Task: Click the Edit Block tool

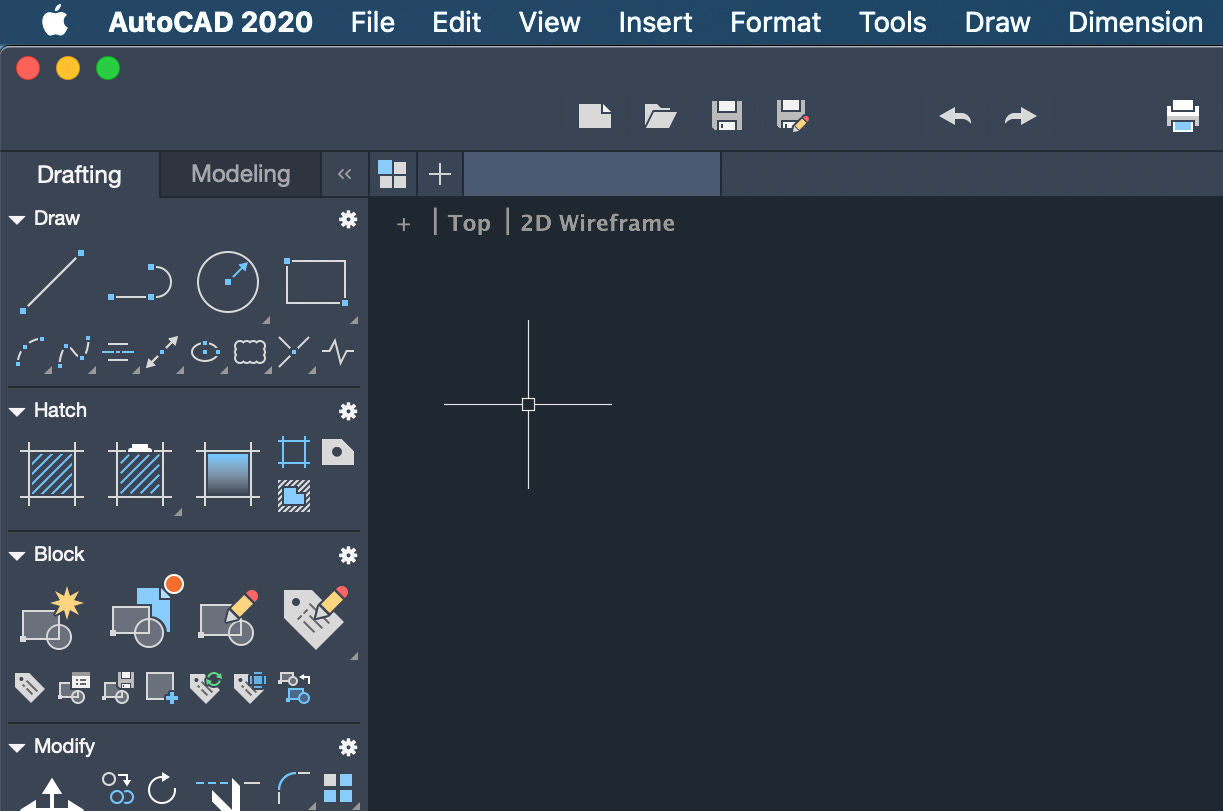Action: coord(228,618)
